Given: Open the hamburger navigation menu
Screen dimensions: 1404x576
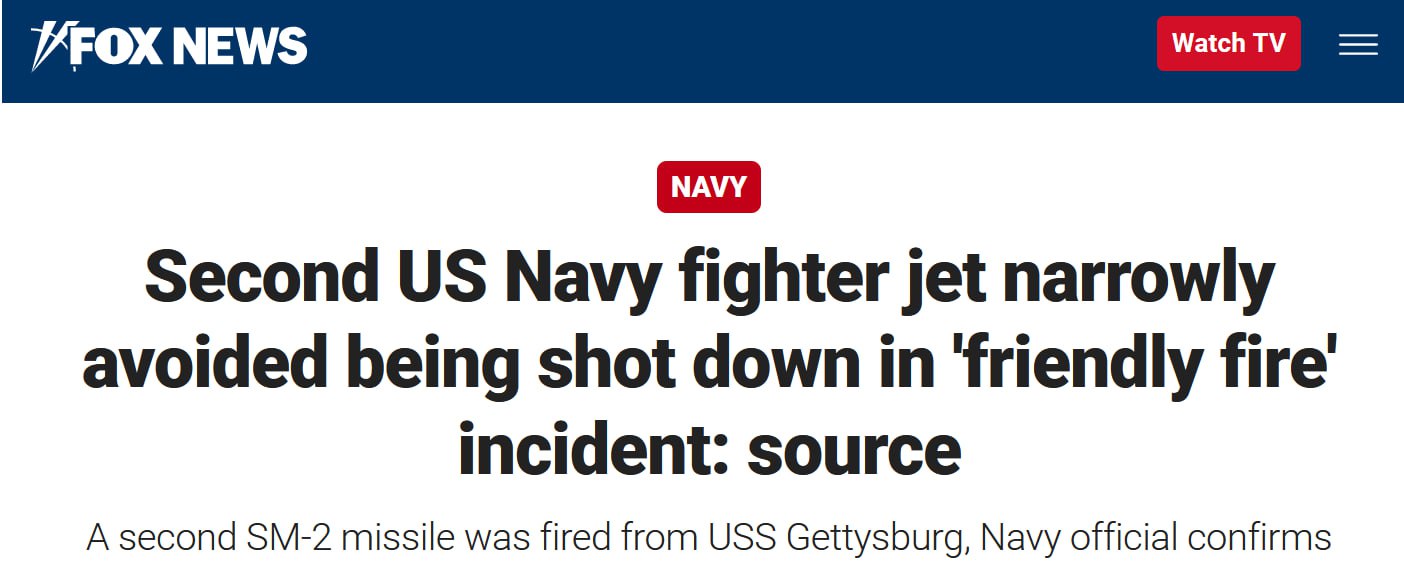Looking at the screenshot, I should coord(1358,44).
